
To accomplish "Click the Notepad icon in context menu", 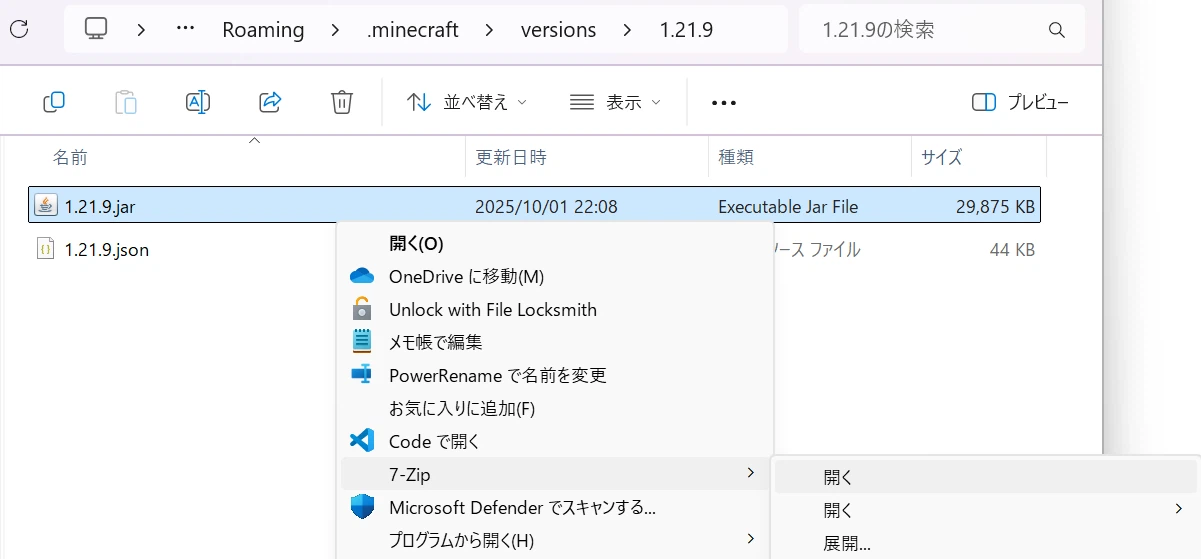I will pyautogui.click(x=362, y=341).
